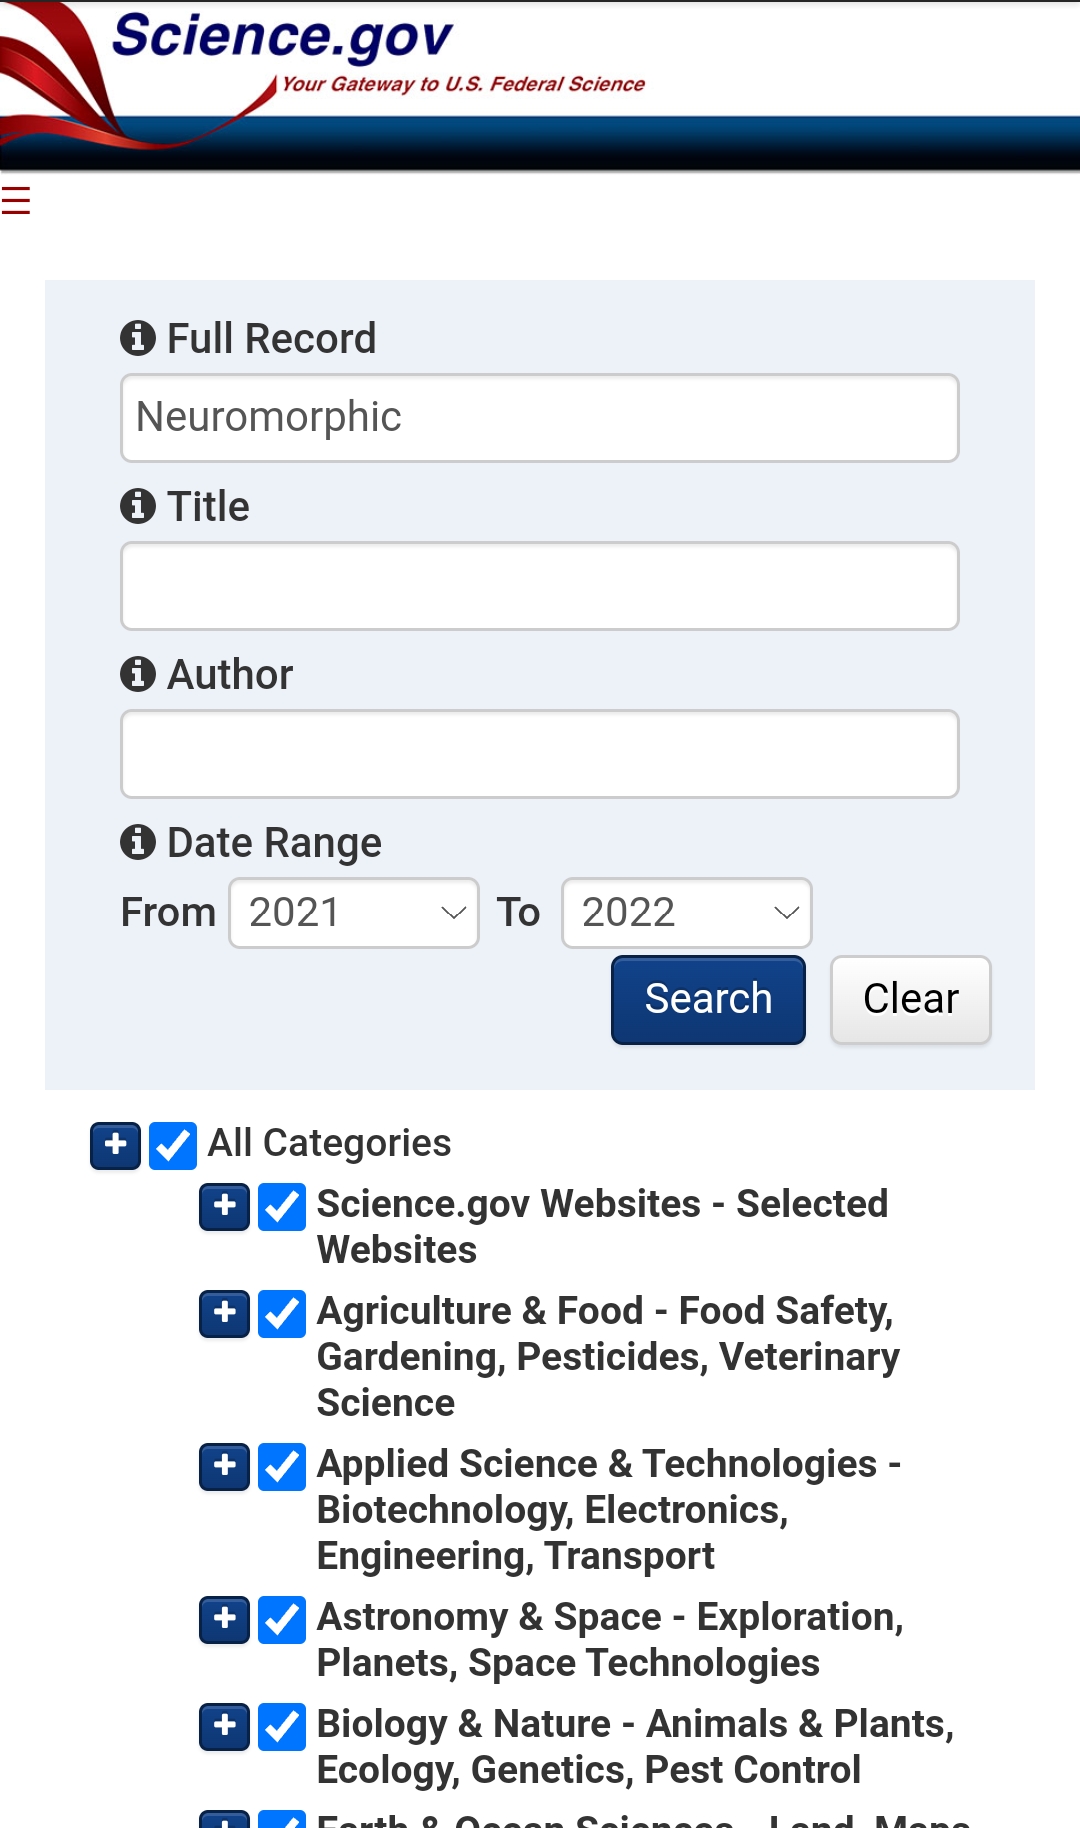Click the Title info icon
The height and width of the screenshot is (1828, 1080).
138,506
